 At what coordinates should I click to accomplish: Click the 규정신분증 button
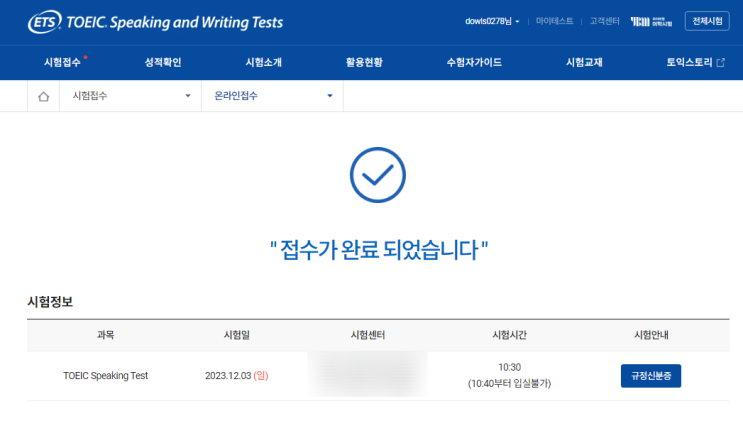(x=651, y=376)
